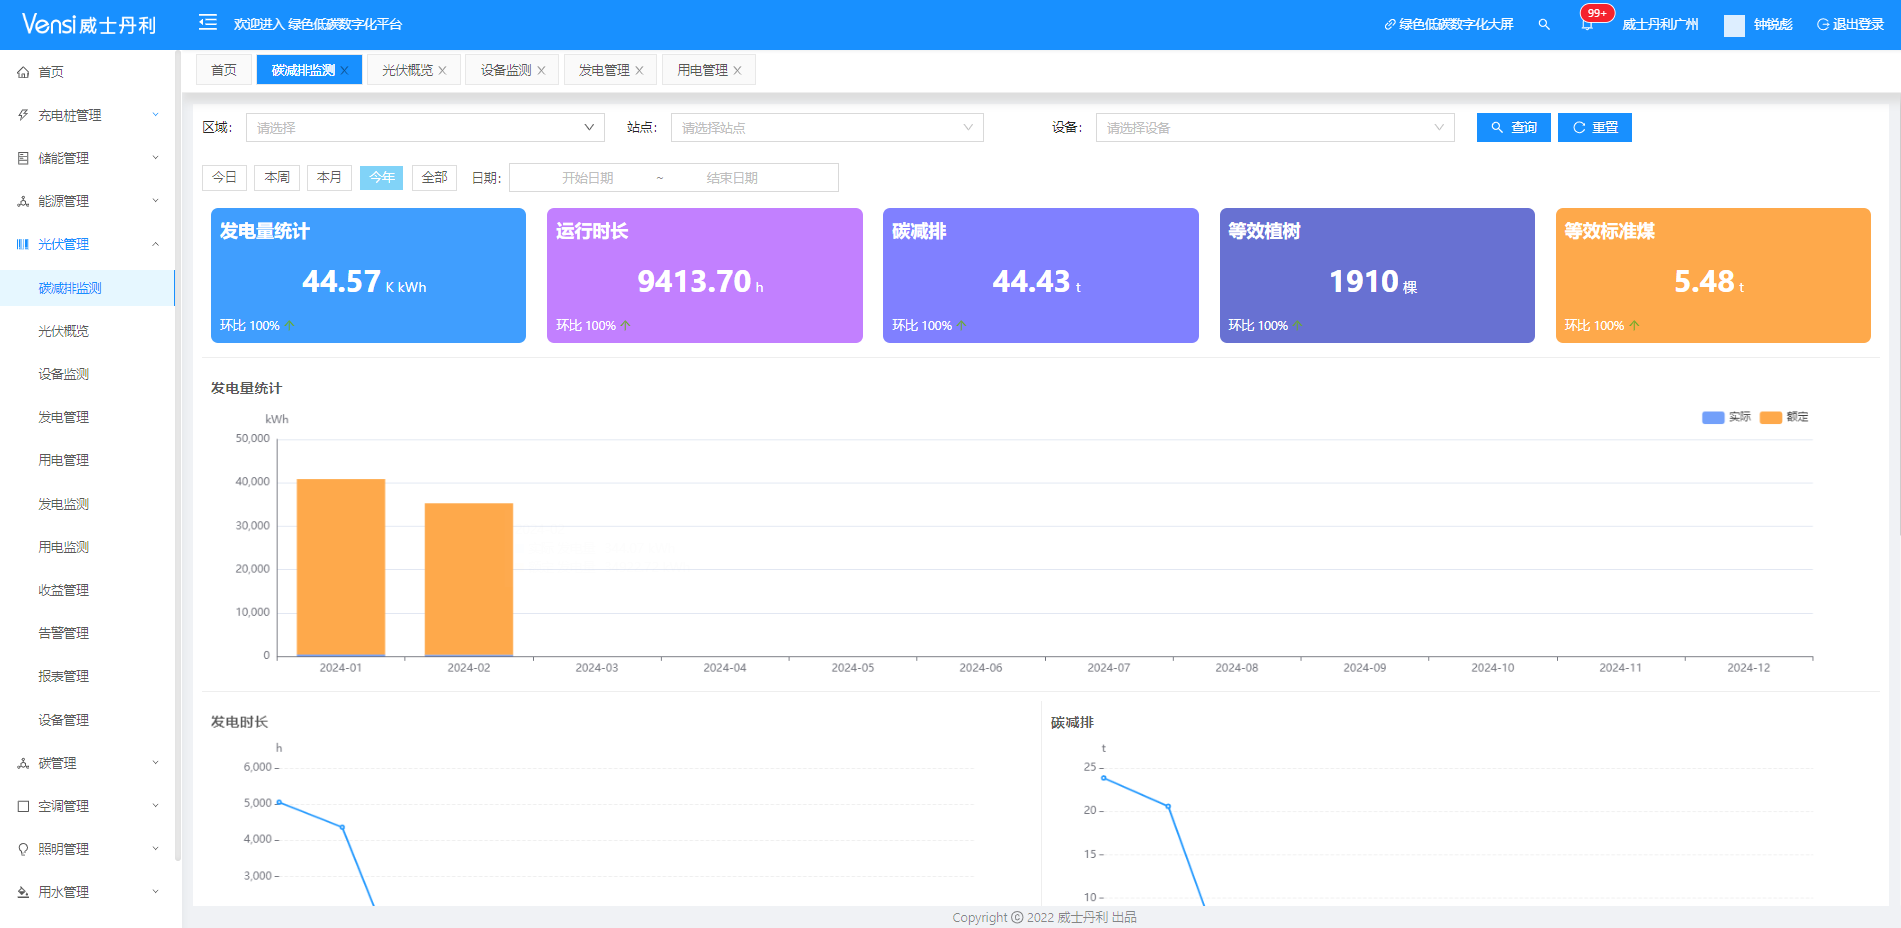Select the 今年 time range
Image resolution: width=1901 pixels, height=928 pixels.
tap(382, 177)
